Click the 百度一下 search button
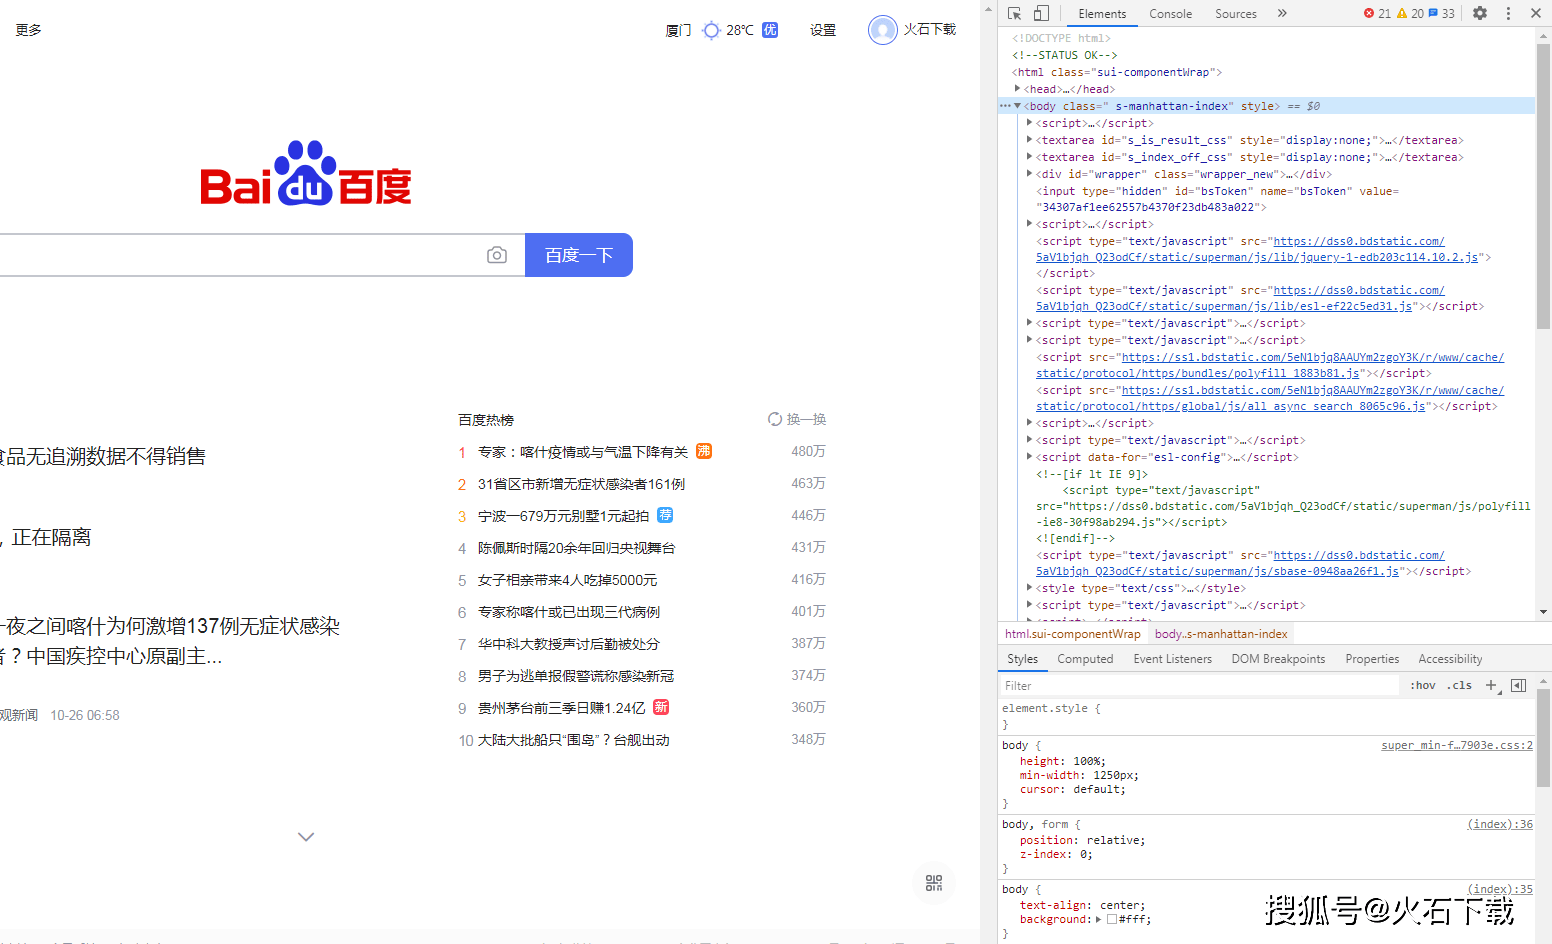1552x944 pixels. pyautogui.click(x=579, y=255)
